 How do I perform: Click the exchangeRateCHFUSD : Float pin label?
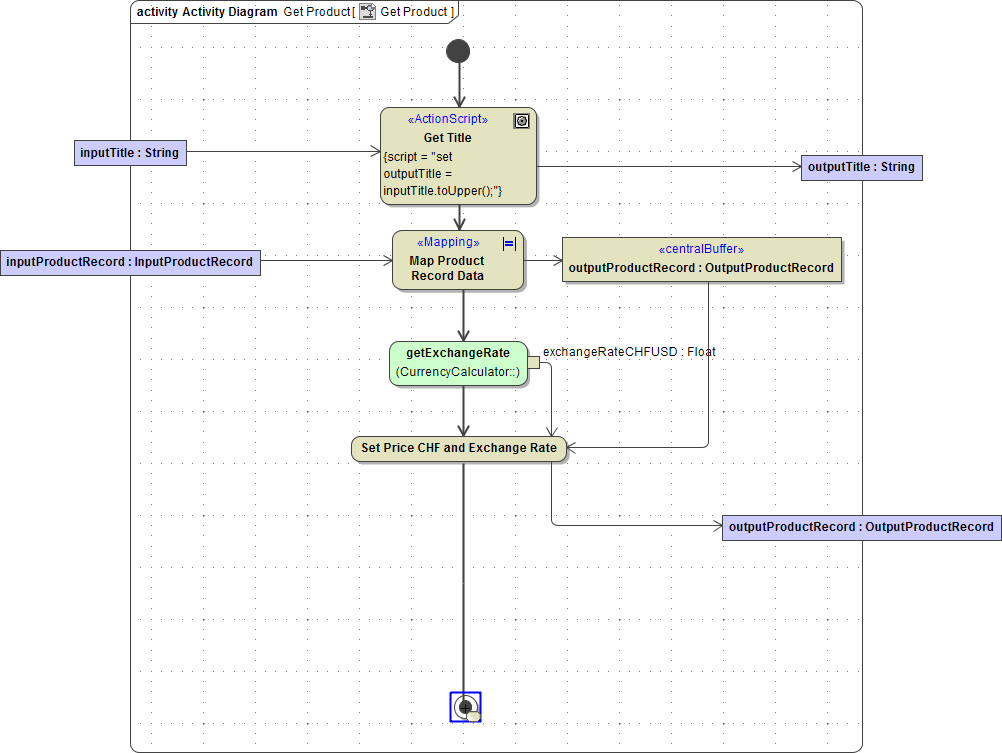tap(629, 352)
